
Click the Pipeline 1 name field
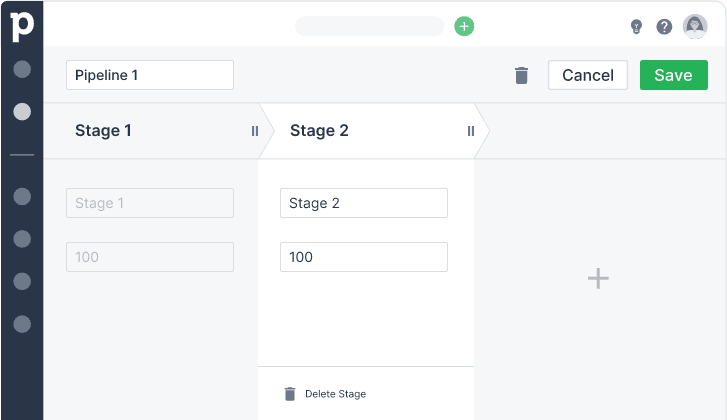click(x=150, y=75)
